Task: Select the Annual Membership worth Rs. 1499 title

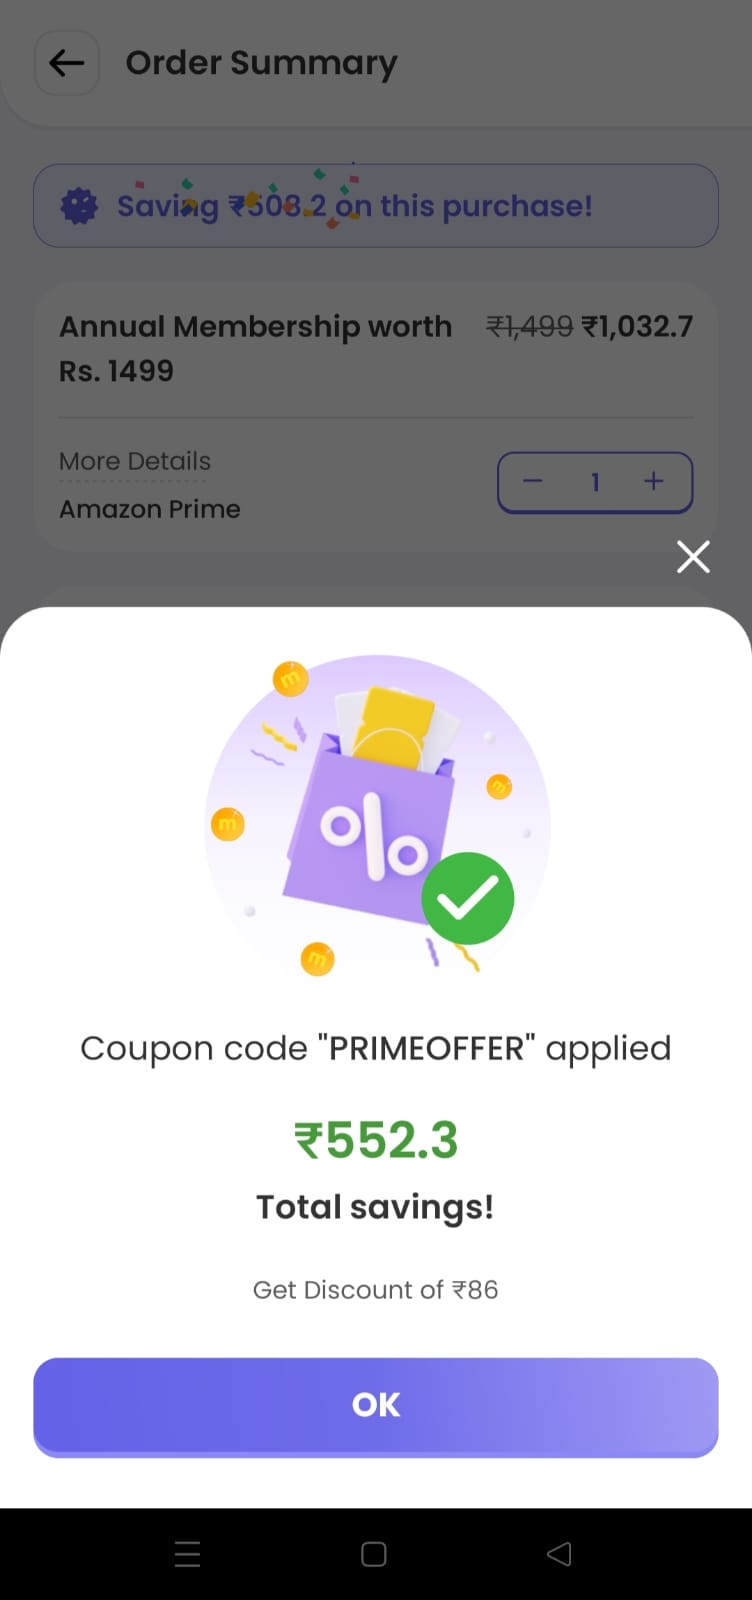Action: [255, 348]
